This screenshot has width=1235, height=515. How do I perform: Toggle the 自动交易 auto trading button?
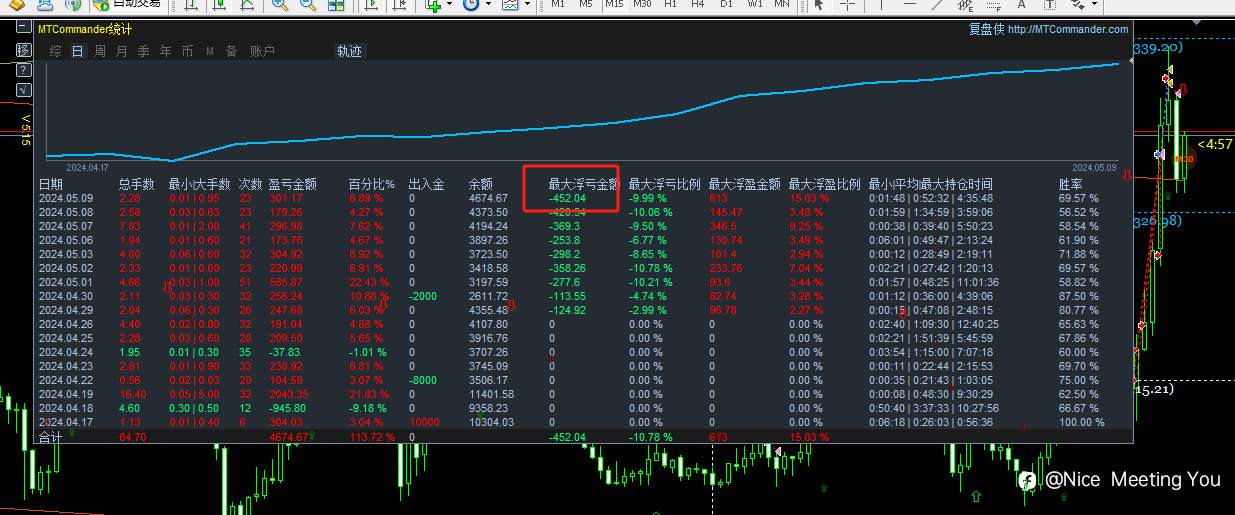[x=126, y=4]
